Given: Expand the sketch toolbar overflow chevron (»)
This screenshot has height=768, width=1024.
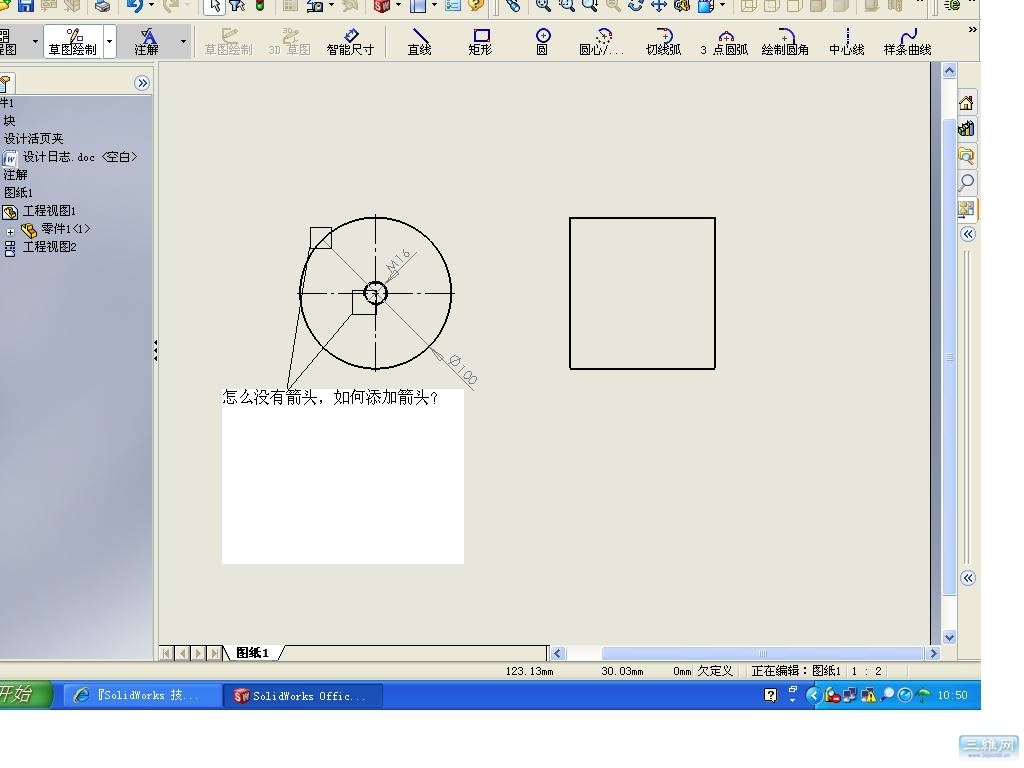Looking at the screenshot, I should click(x=972, y=29).
